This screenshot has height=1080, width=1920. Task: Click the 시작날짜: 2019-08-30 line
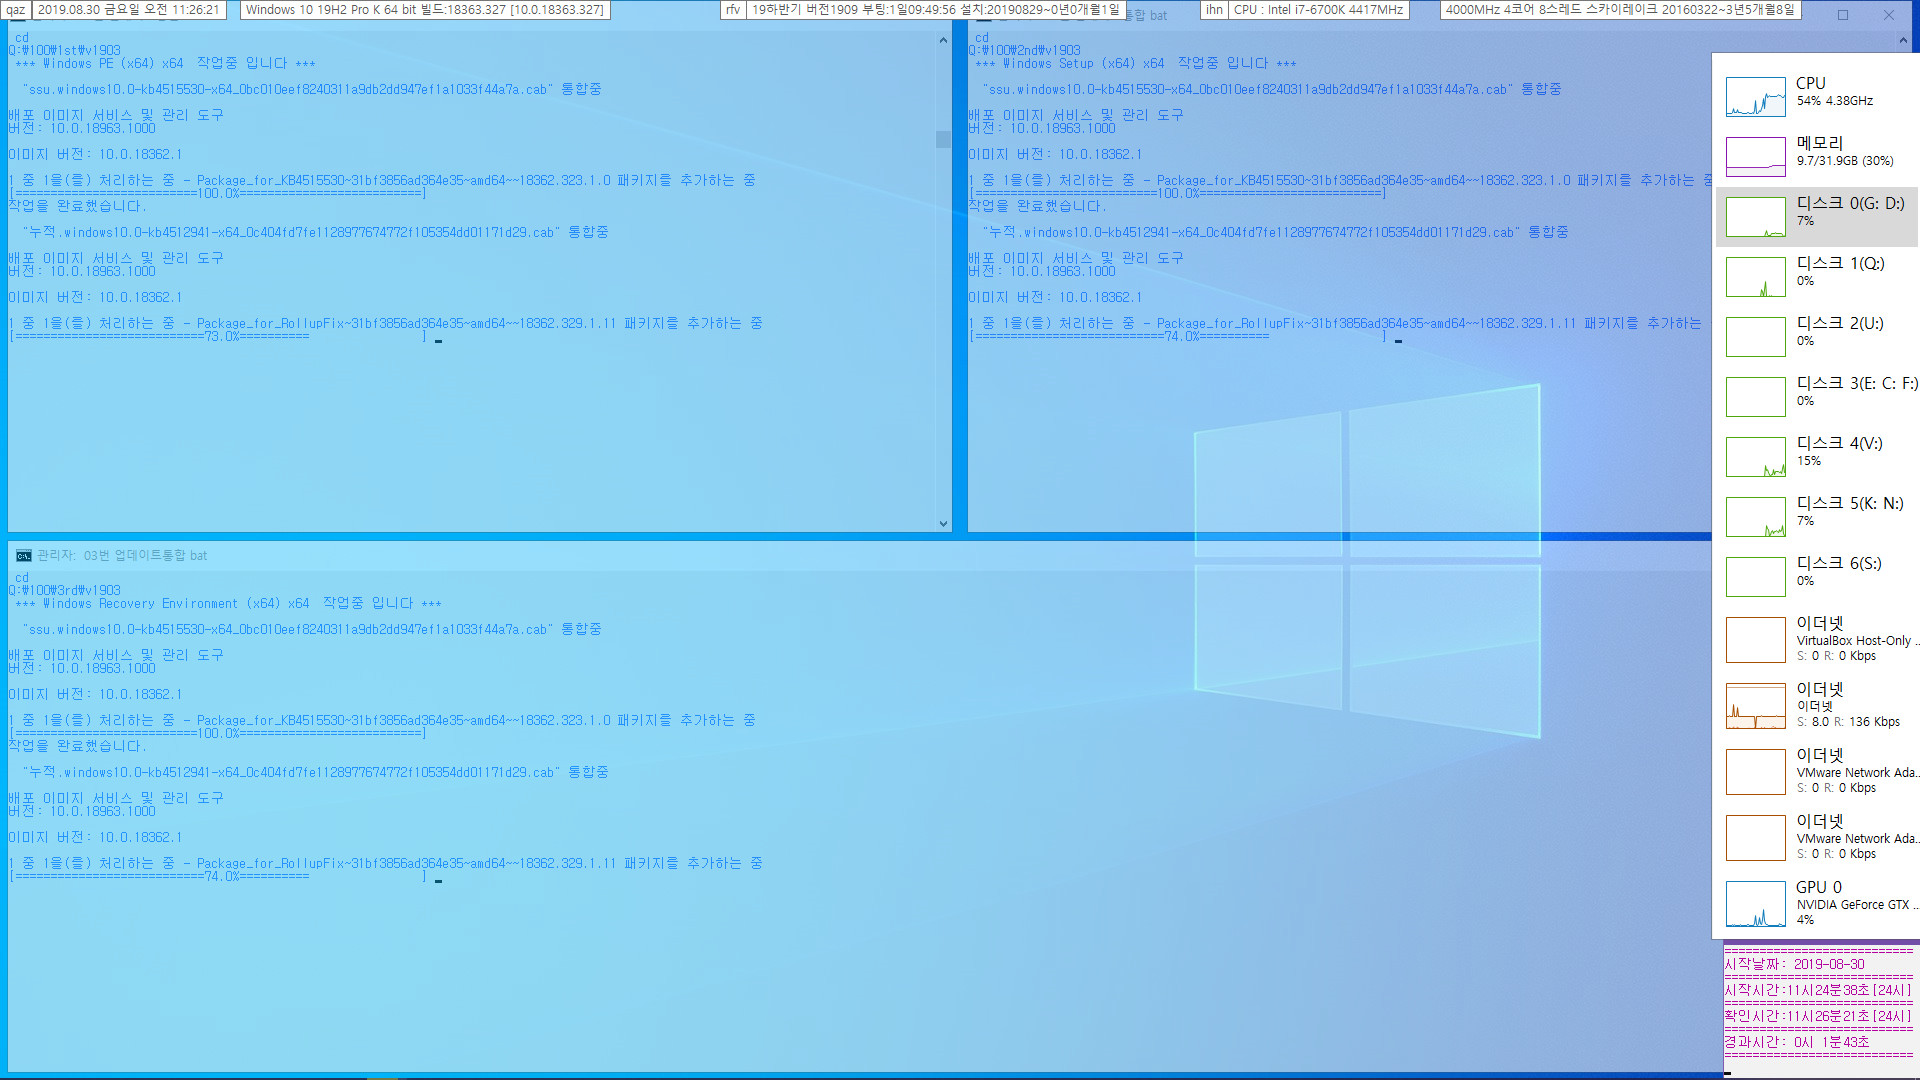1794,965
